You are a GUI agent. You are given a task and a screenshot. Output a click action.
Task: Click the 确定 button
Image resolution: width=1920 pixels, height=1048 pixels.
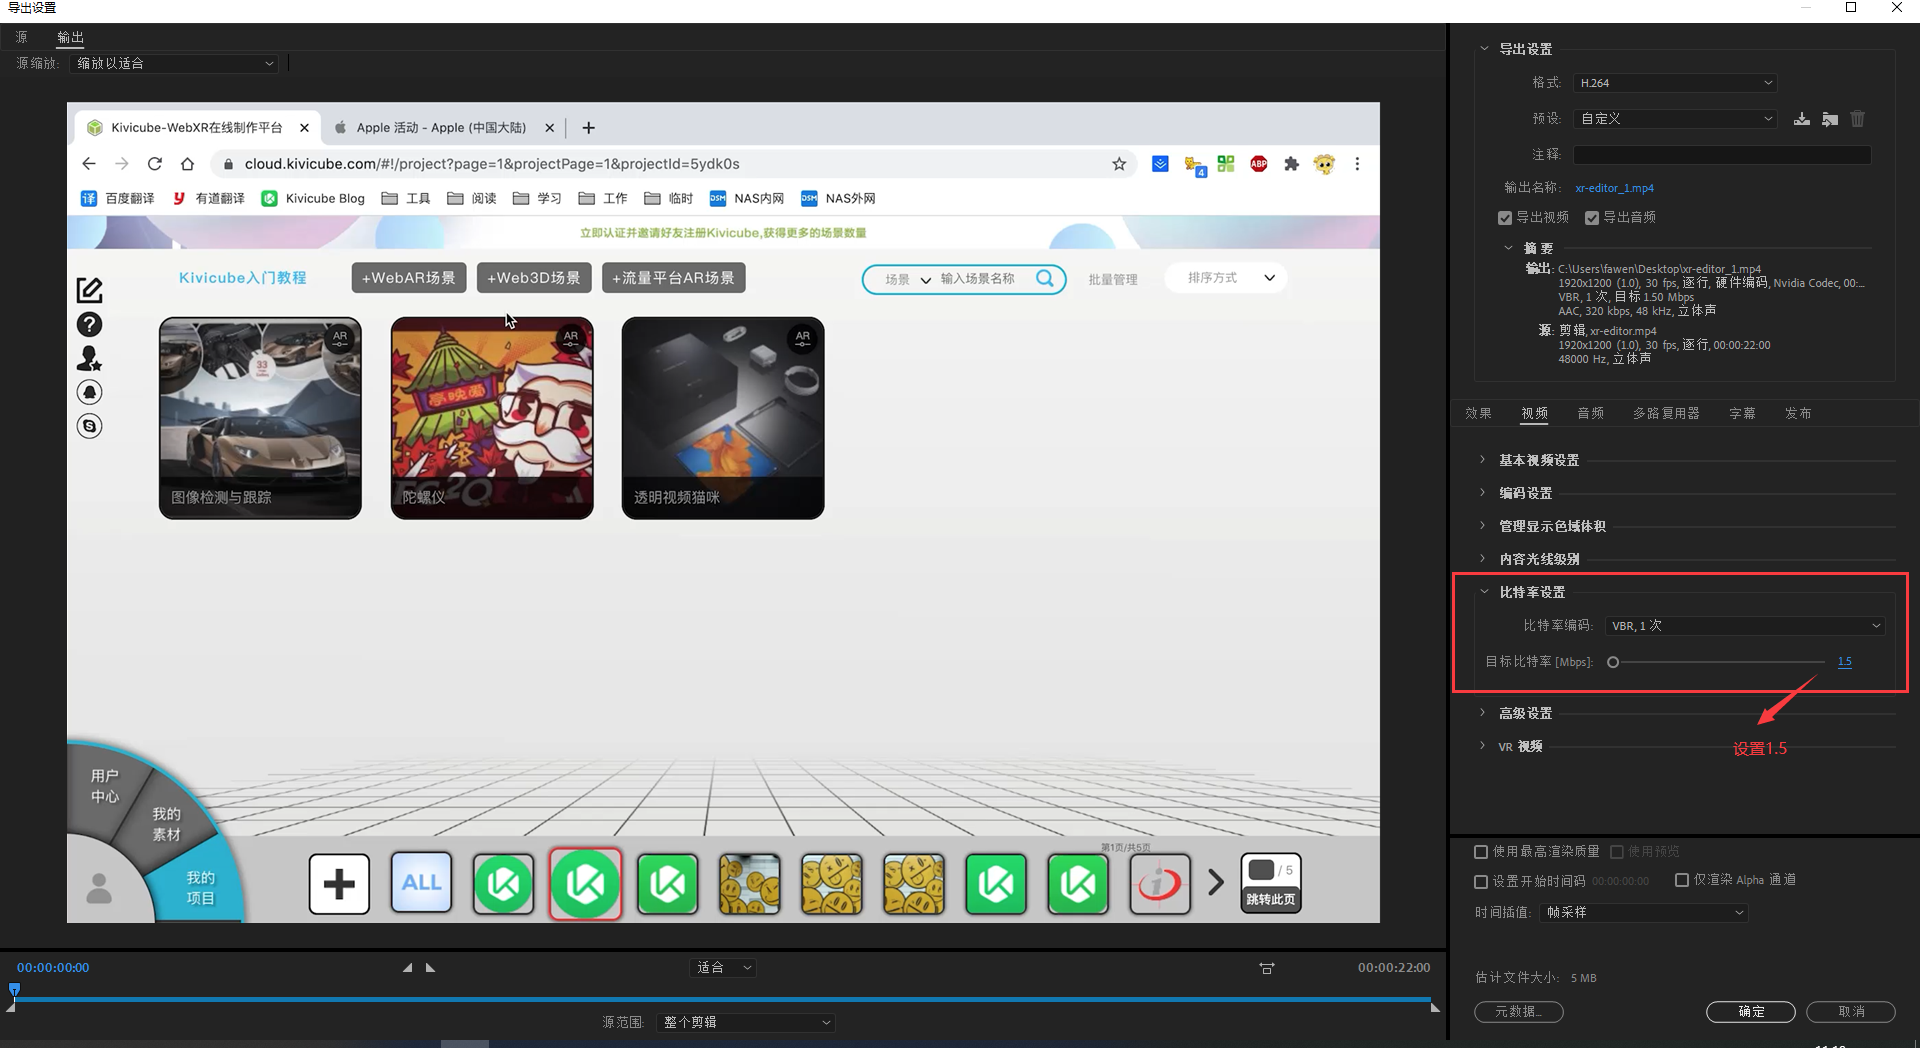pos(1750,1012)
